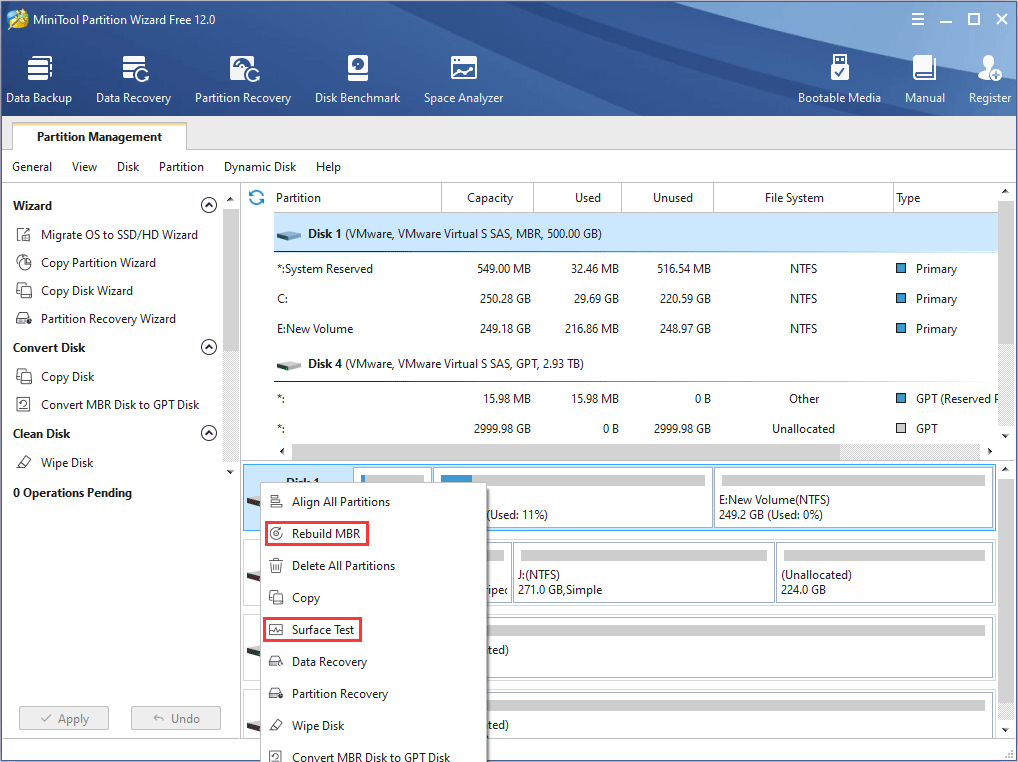
Task: Click the Primary type swatch for C:
Action: coord(900,298)
